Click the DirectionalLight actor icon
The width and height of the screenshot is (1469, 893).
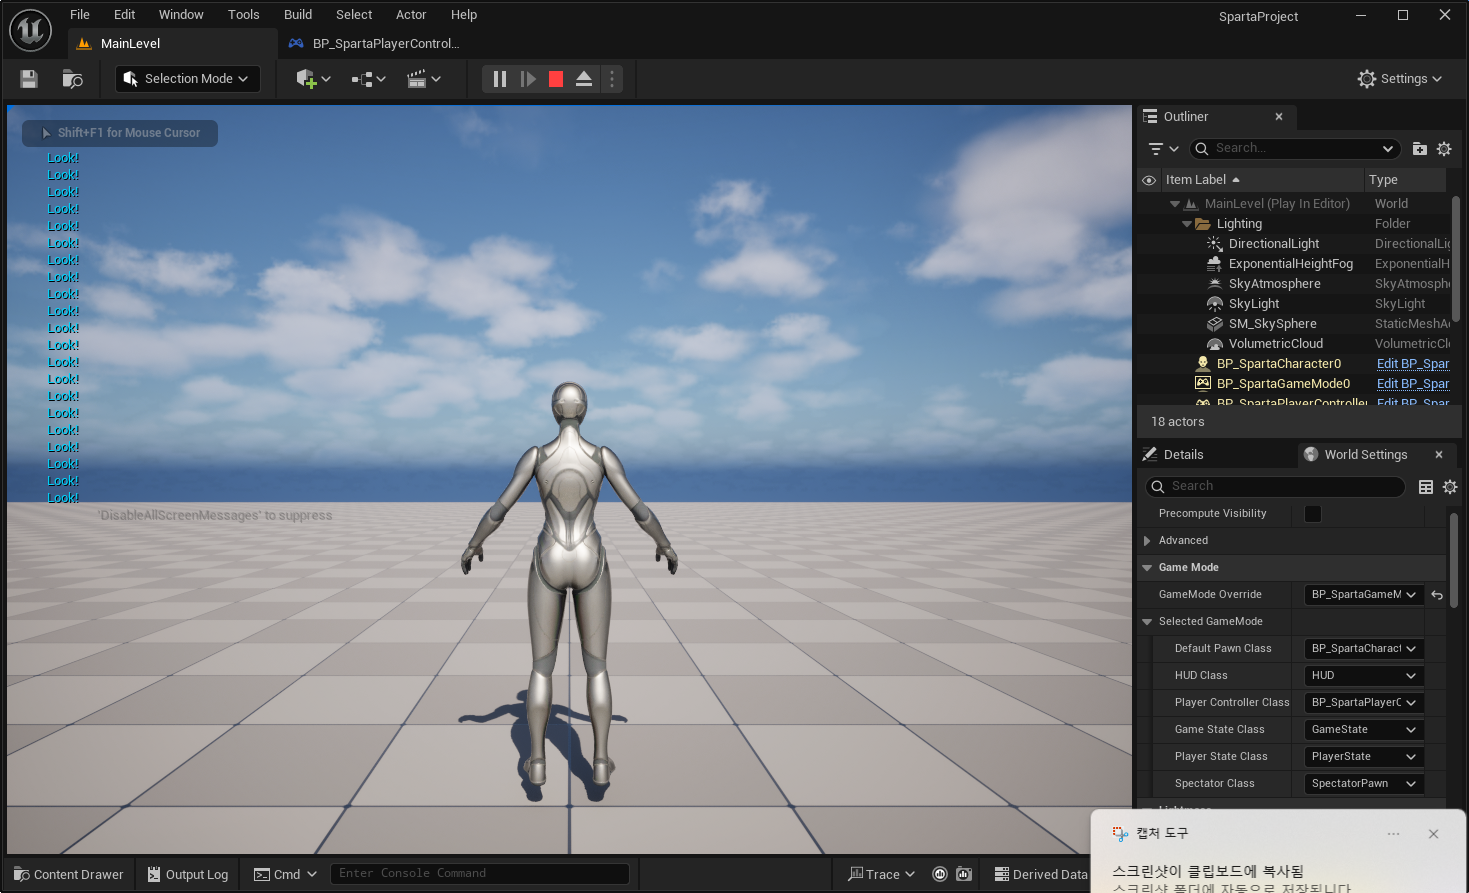click(1215, 244)
